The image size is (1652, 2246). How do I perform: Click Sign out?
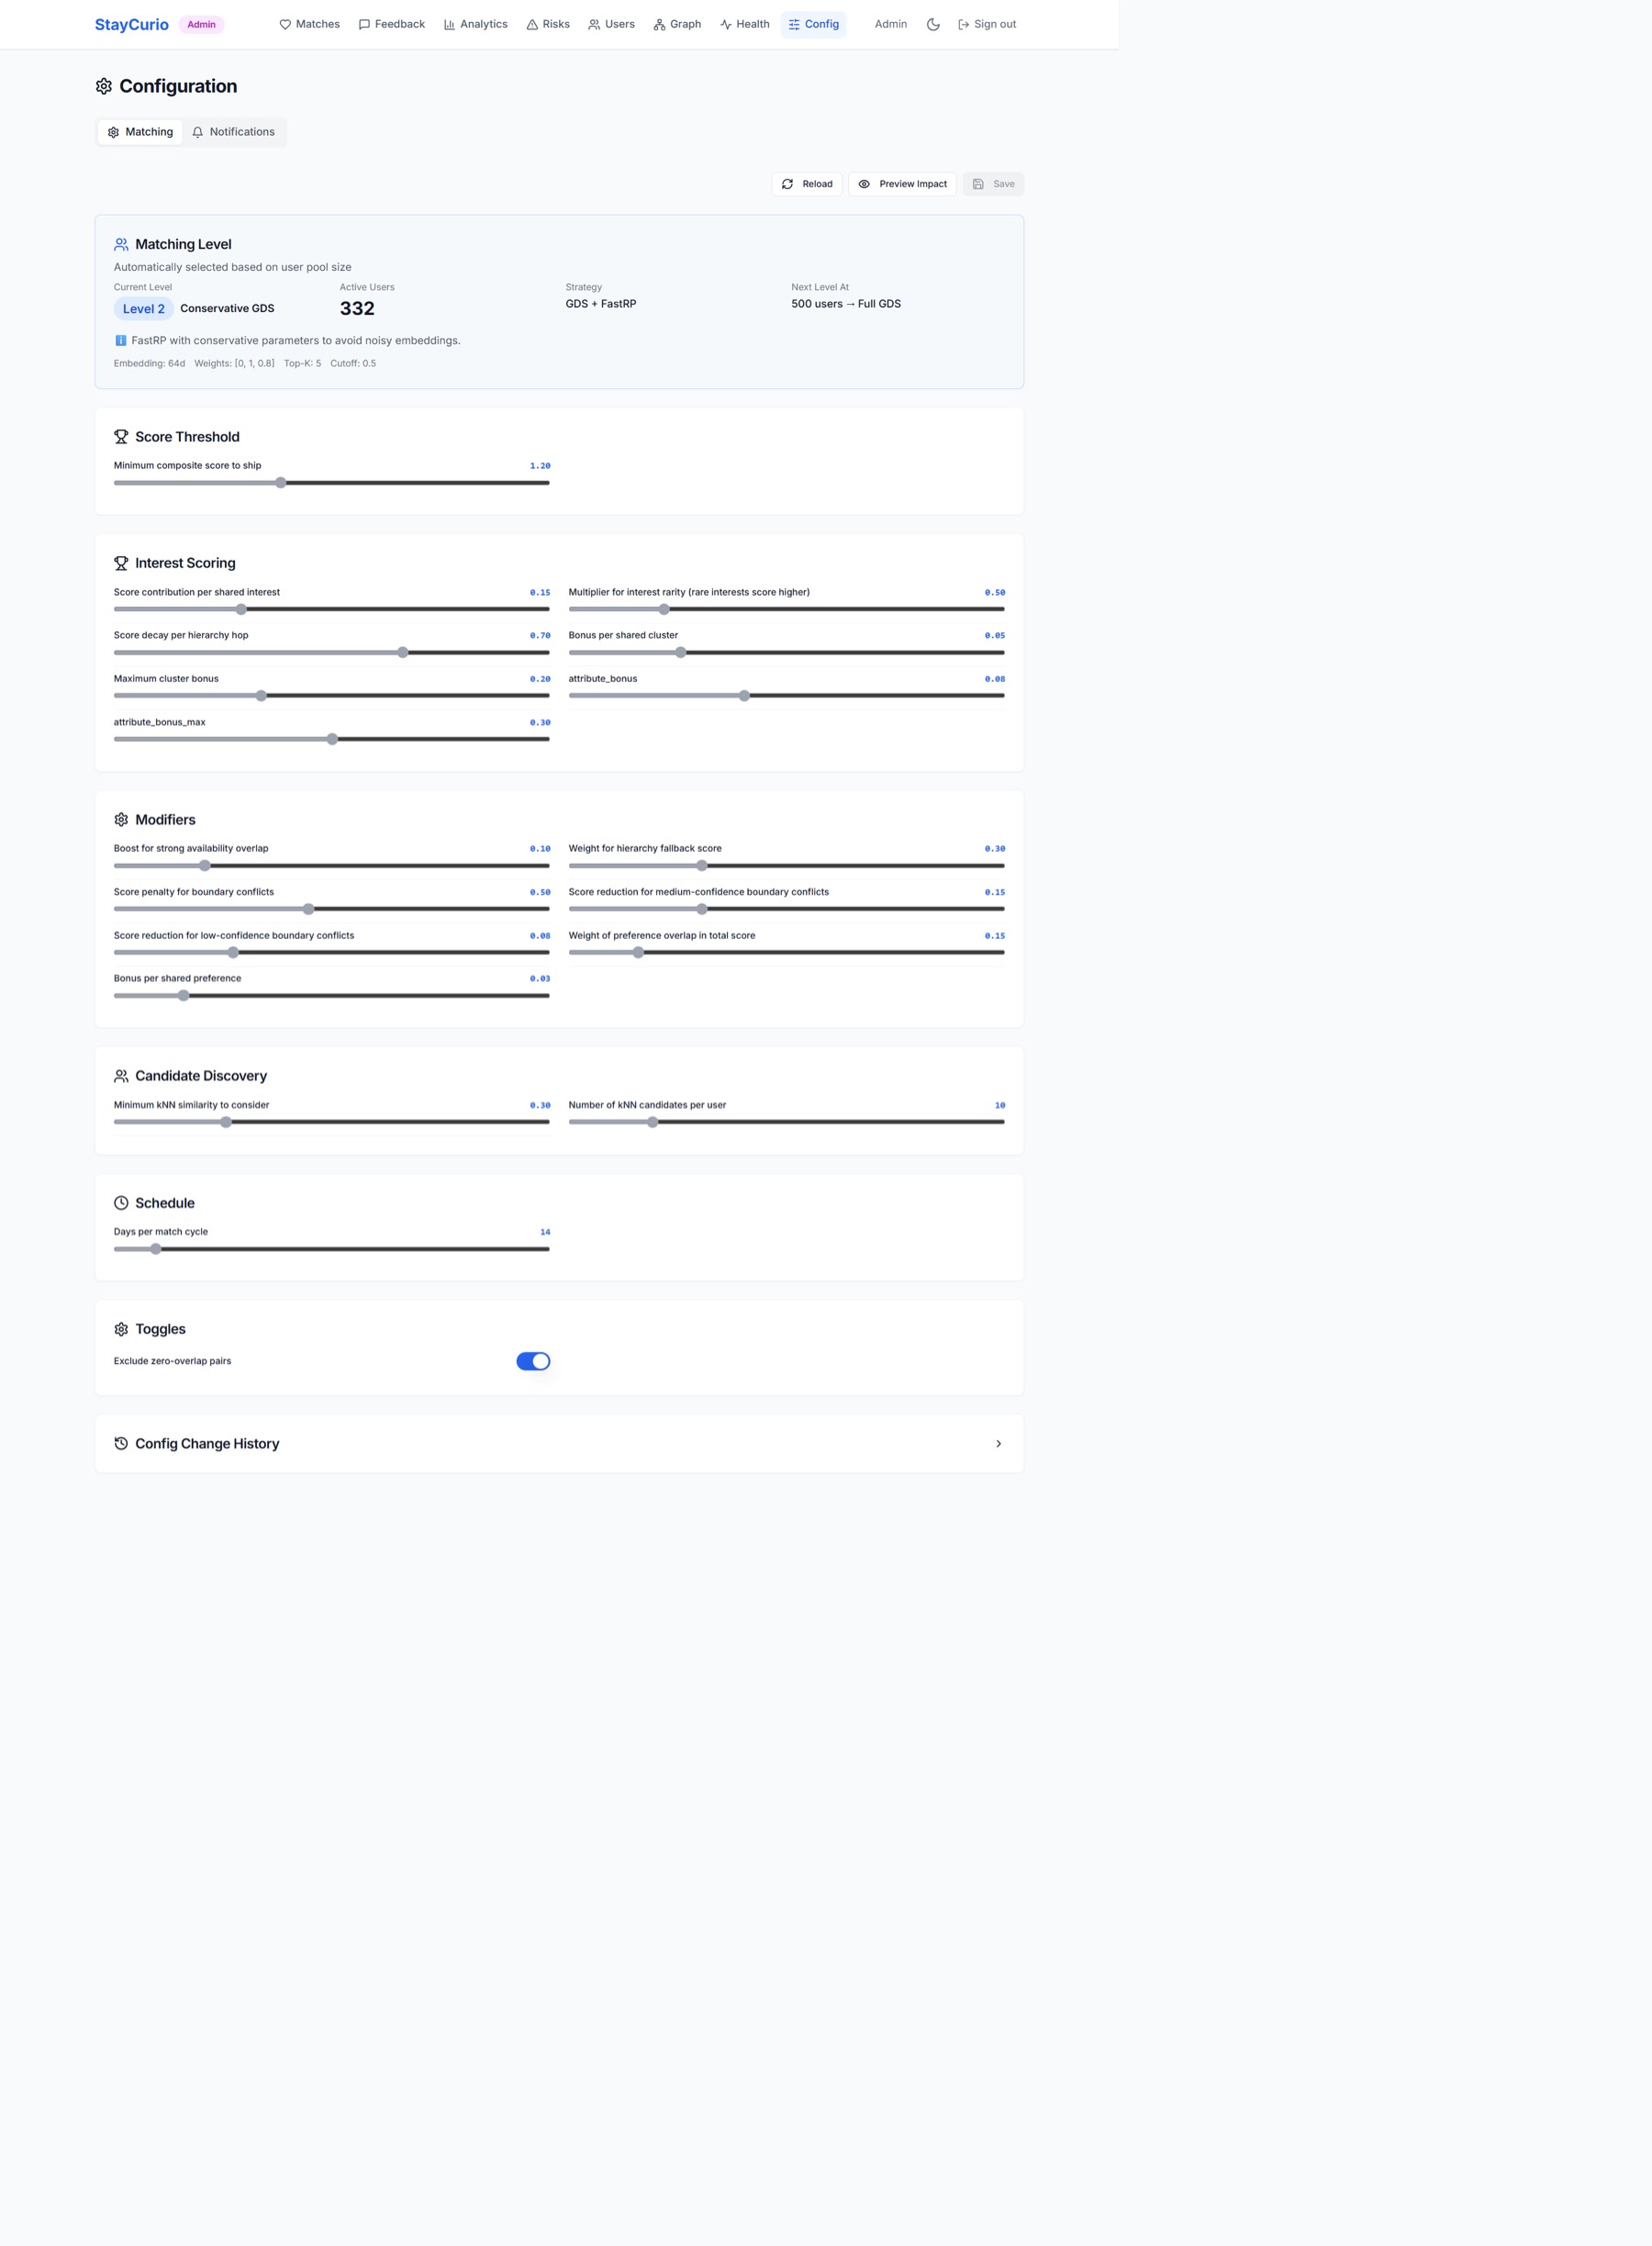coord(987,24)
